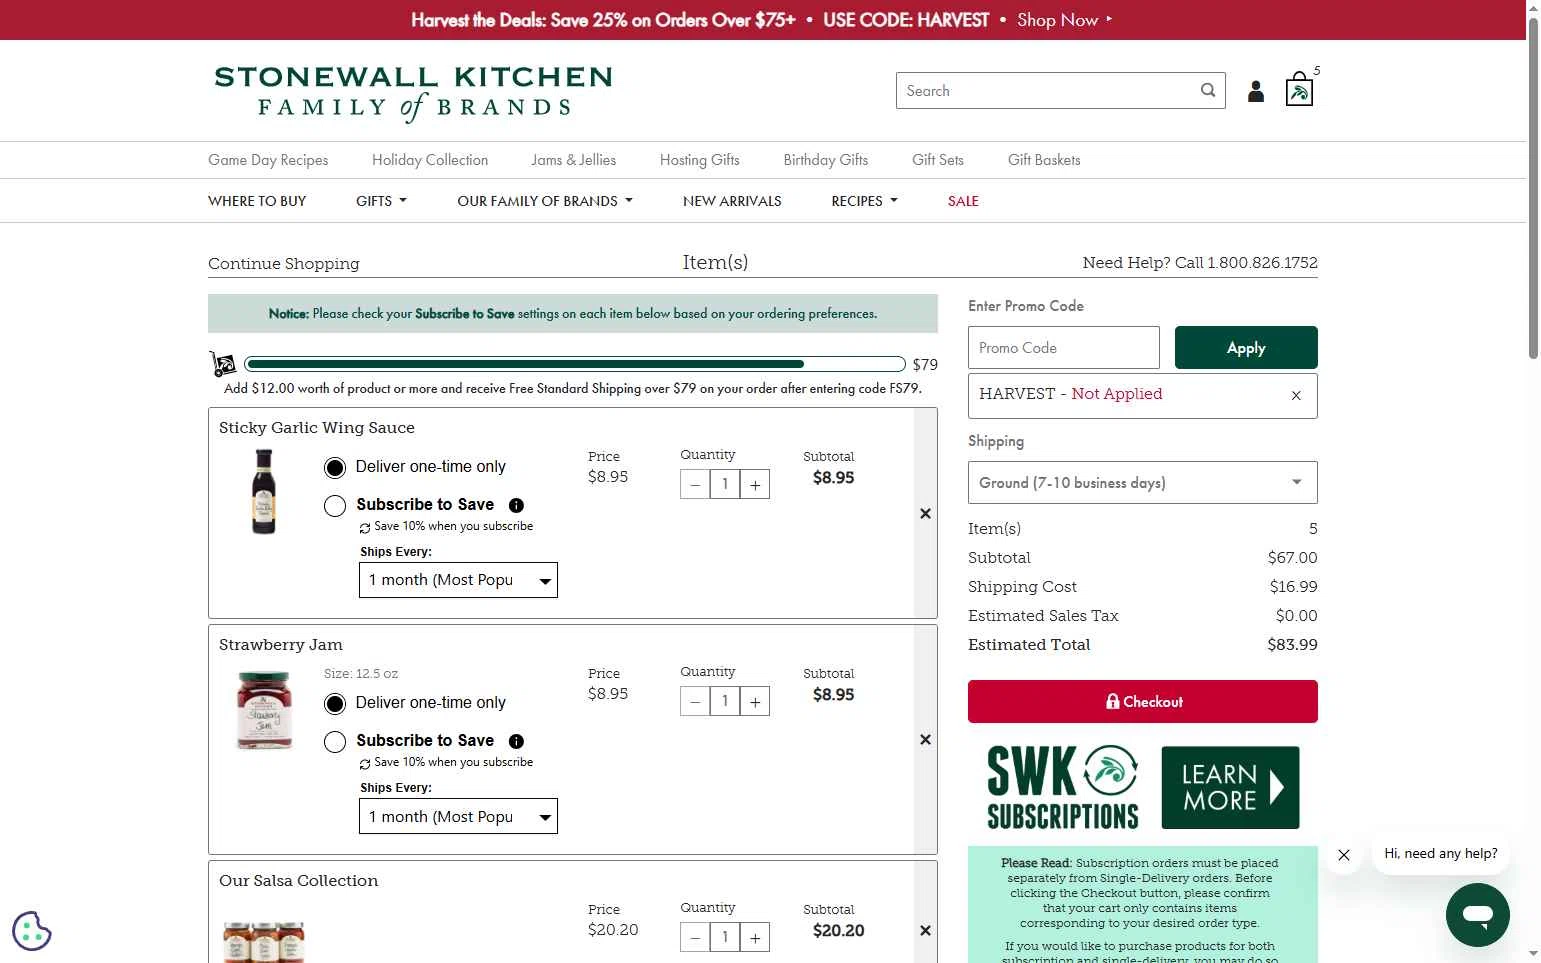Select Subscribe to Save for Wing Sauce
The width and height of the screenshot is (1541, 963).
(335, 505)
